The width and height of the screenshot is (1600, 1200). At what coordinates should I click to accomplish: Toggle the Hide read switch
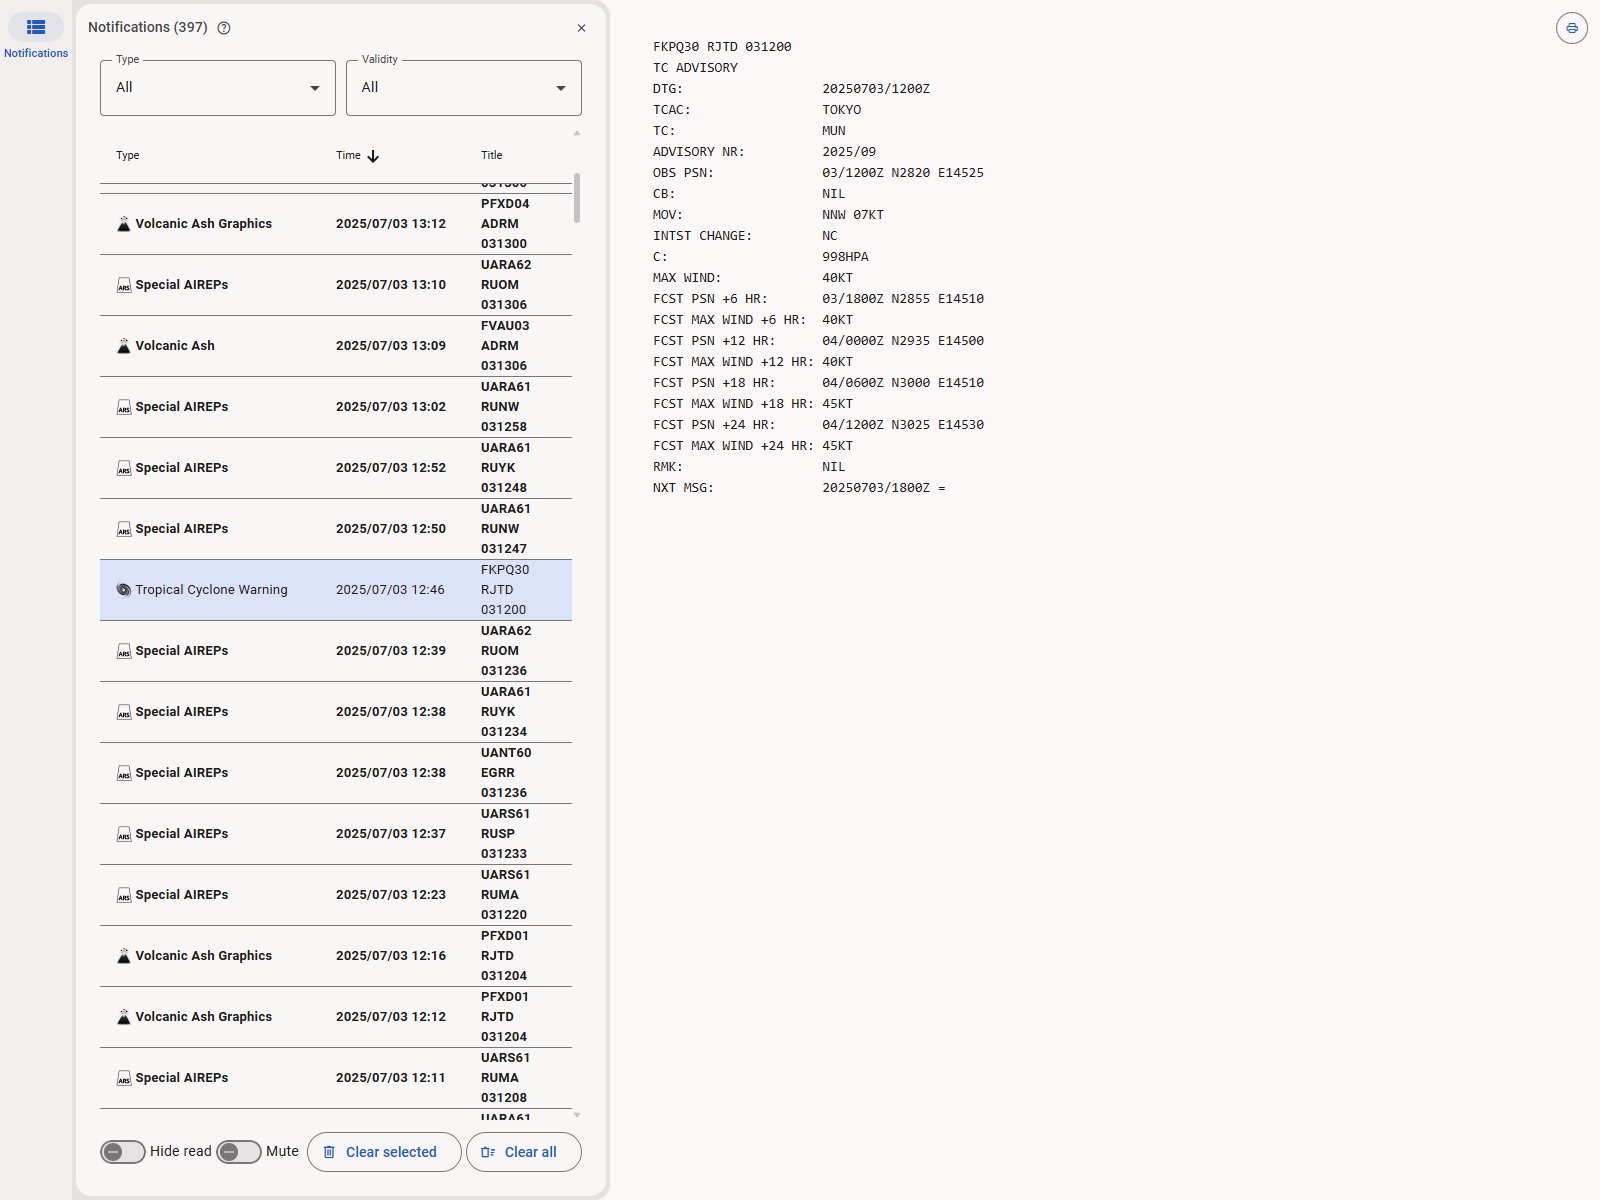coord(123,1152)
